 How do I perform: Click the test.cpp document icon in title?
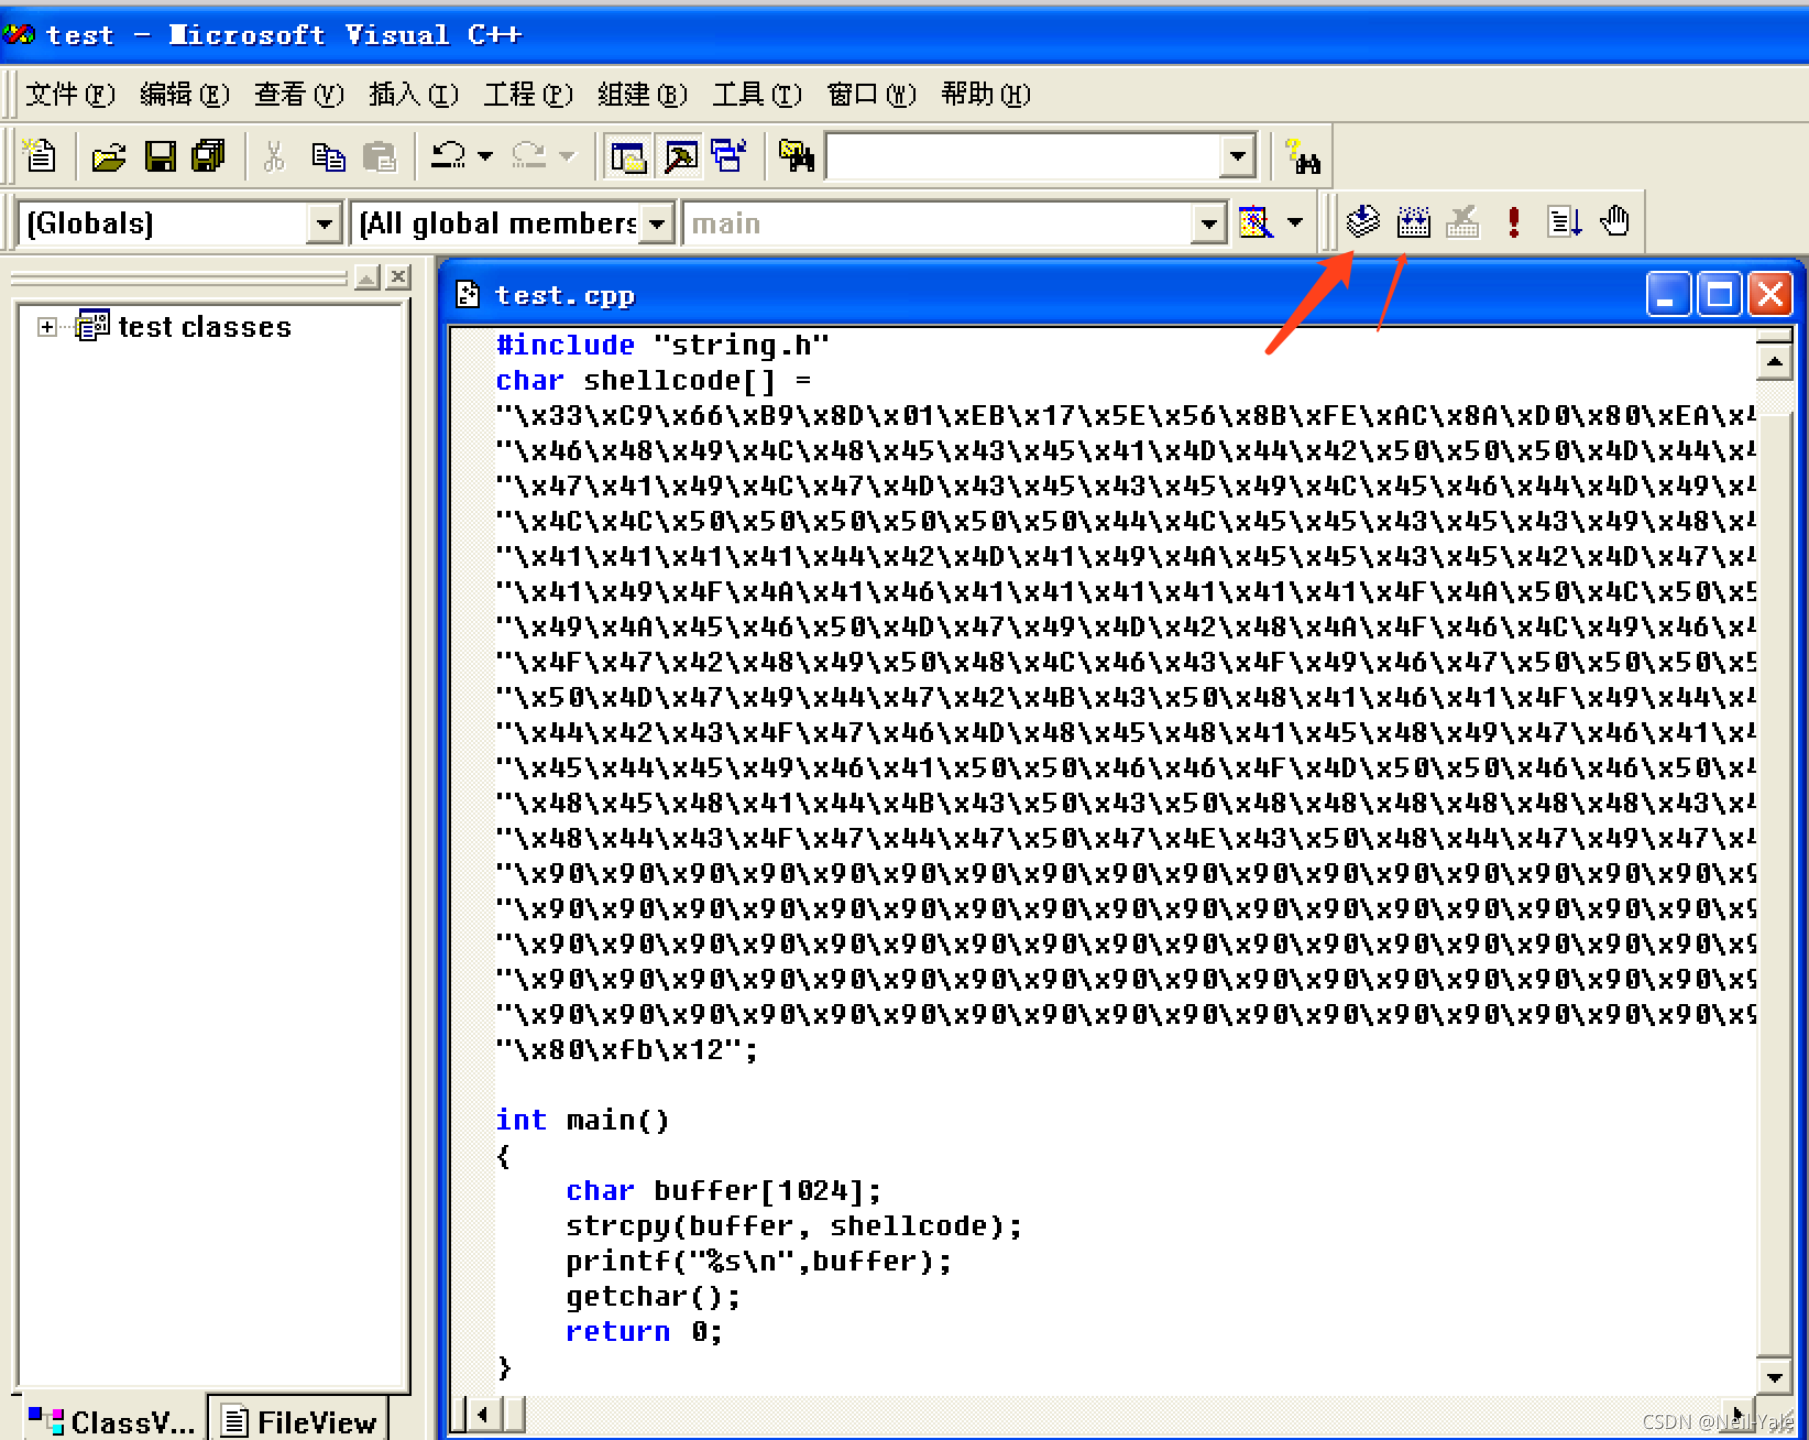pos(467,294)
